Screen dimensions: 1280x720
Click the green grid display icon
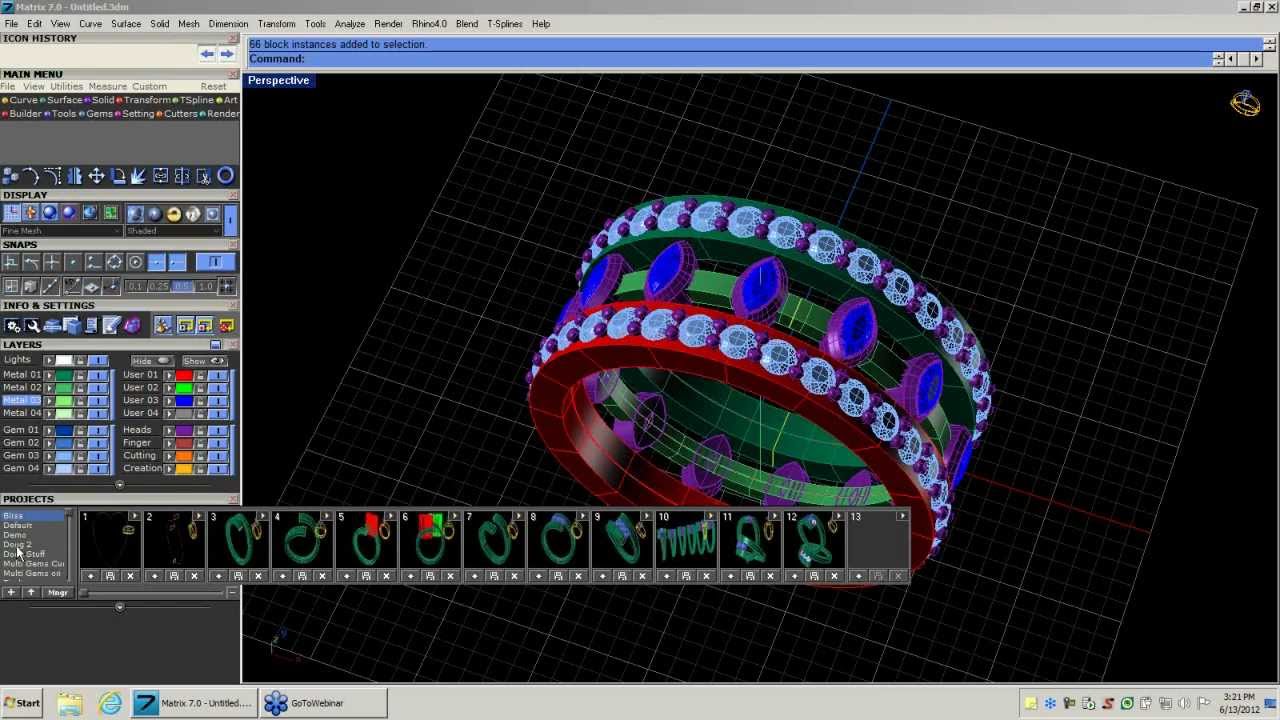pyautogui.click(x=110, y=213)
